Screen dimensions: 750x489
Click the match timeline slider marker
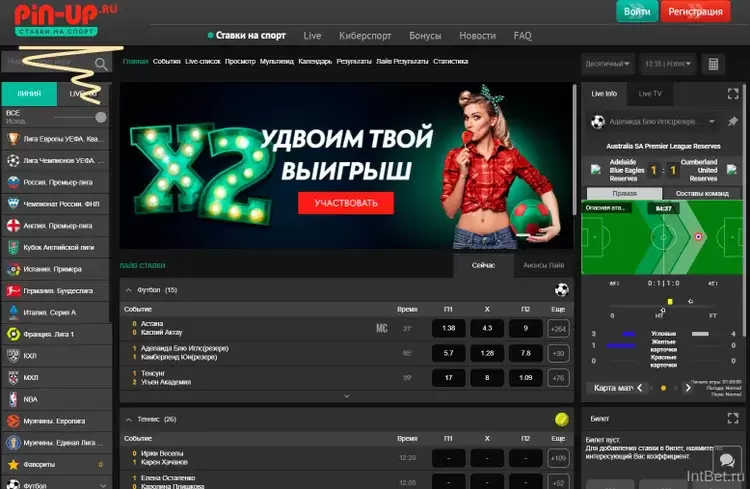(x=670, y=301)
